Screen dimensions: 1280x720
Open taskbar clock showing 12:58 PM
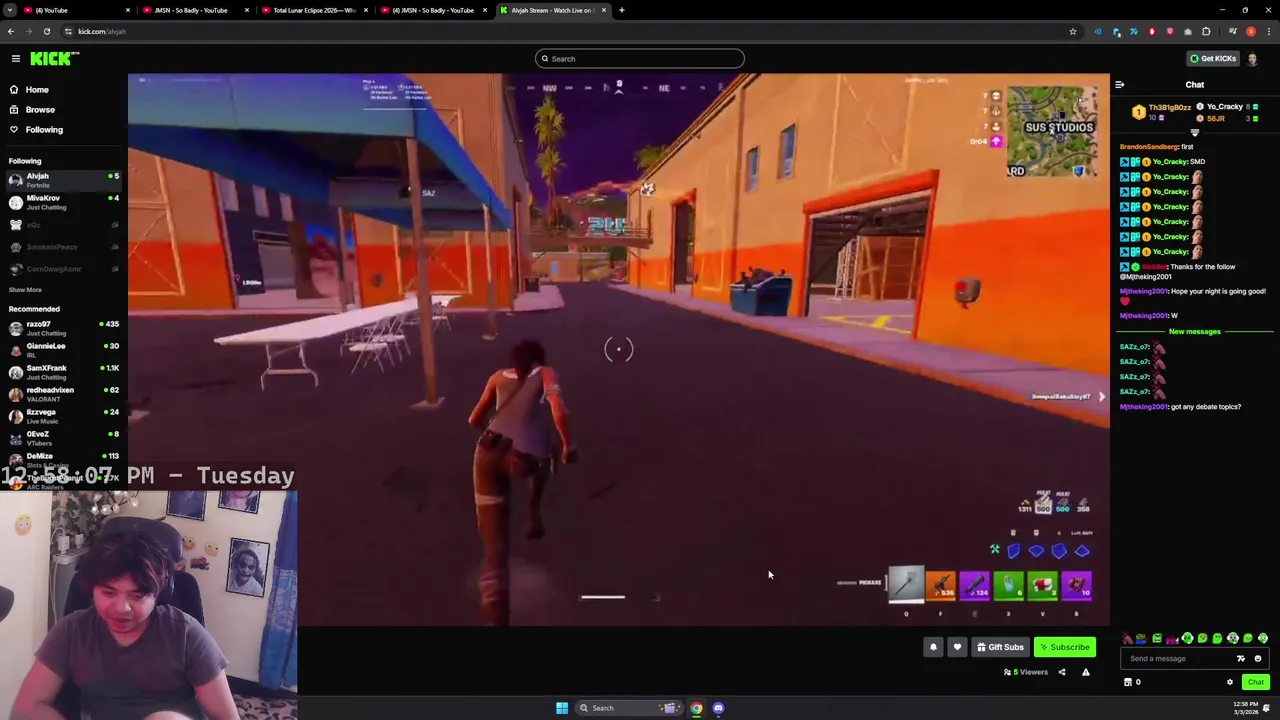pyautogui.click(x=1246, y=708)
